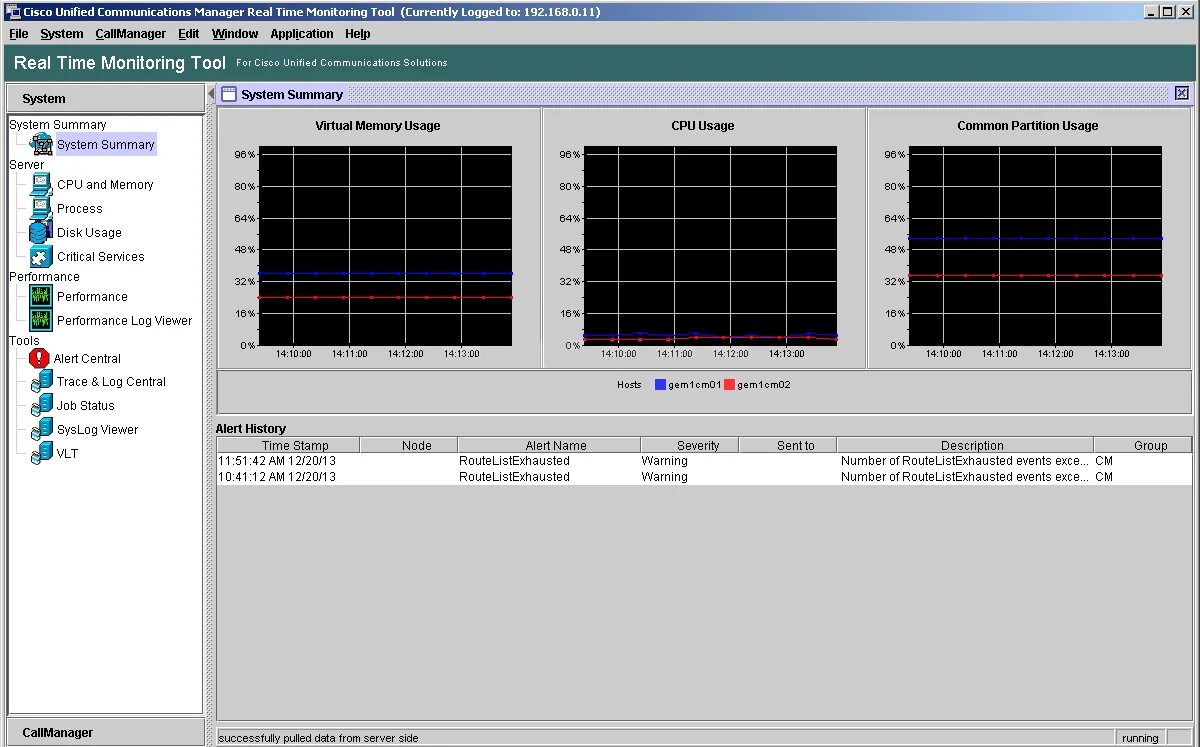Open Alert Central tree item

click(87, 358)
